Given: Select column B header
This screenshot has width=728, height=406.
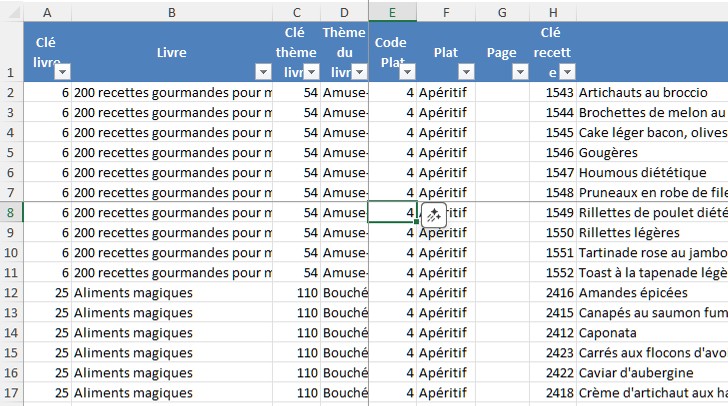Looking at the screenshot, I should (172, 11).
